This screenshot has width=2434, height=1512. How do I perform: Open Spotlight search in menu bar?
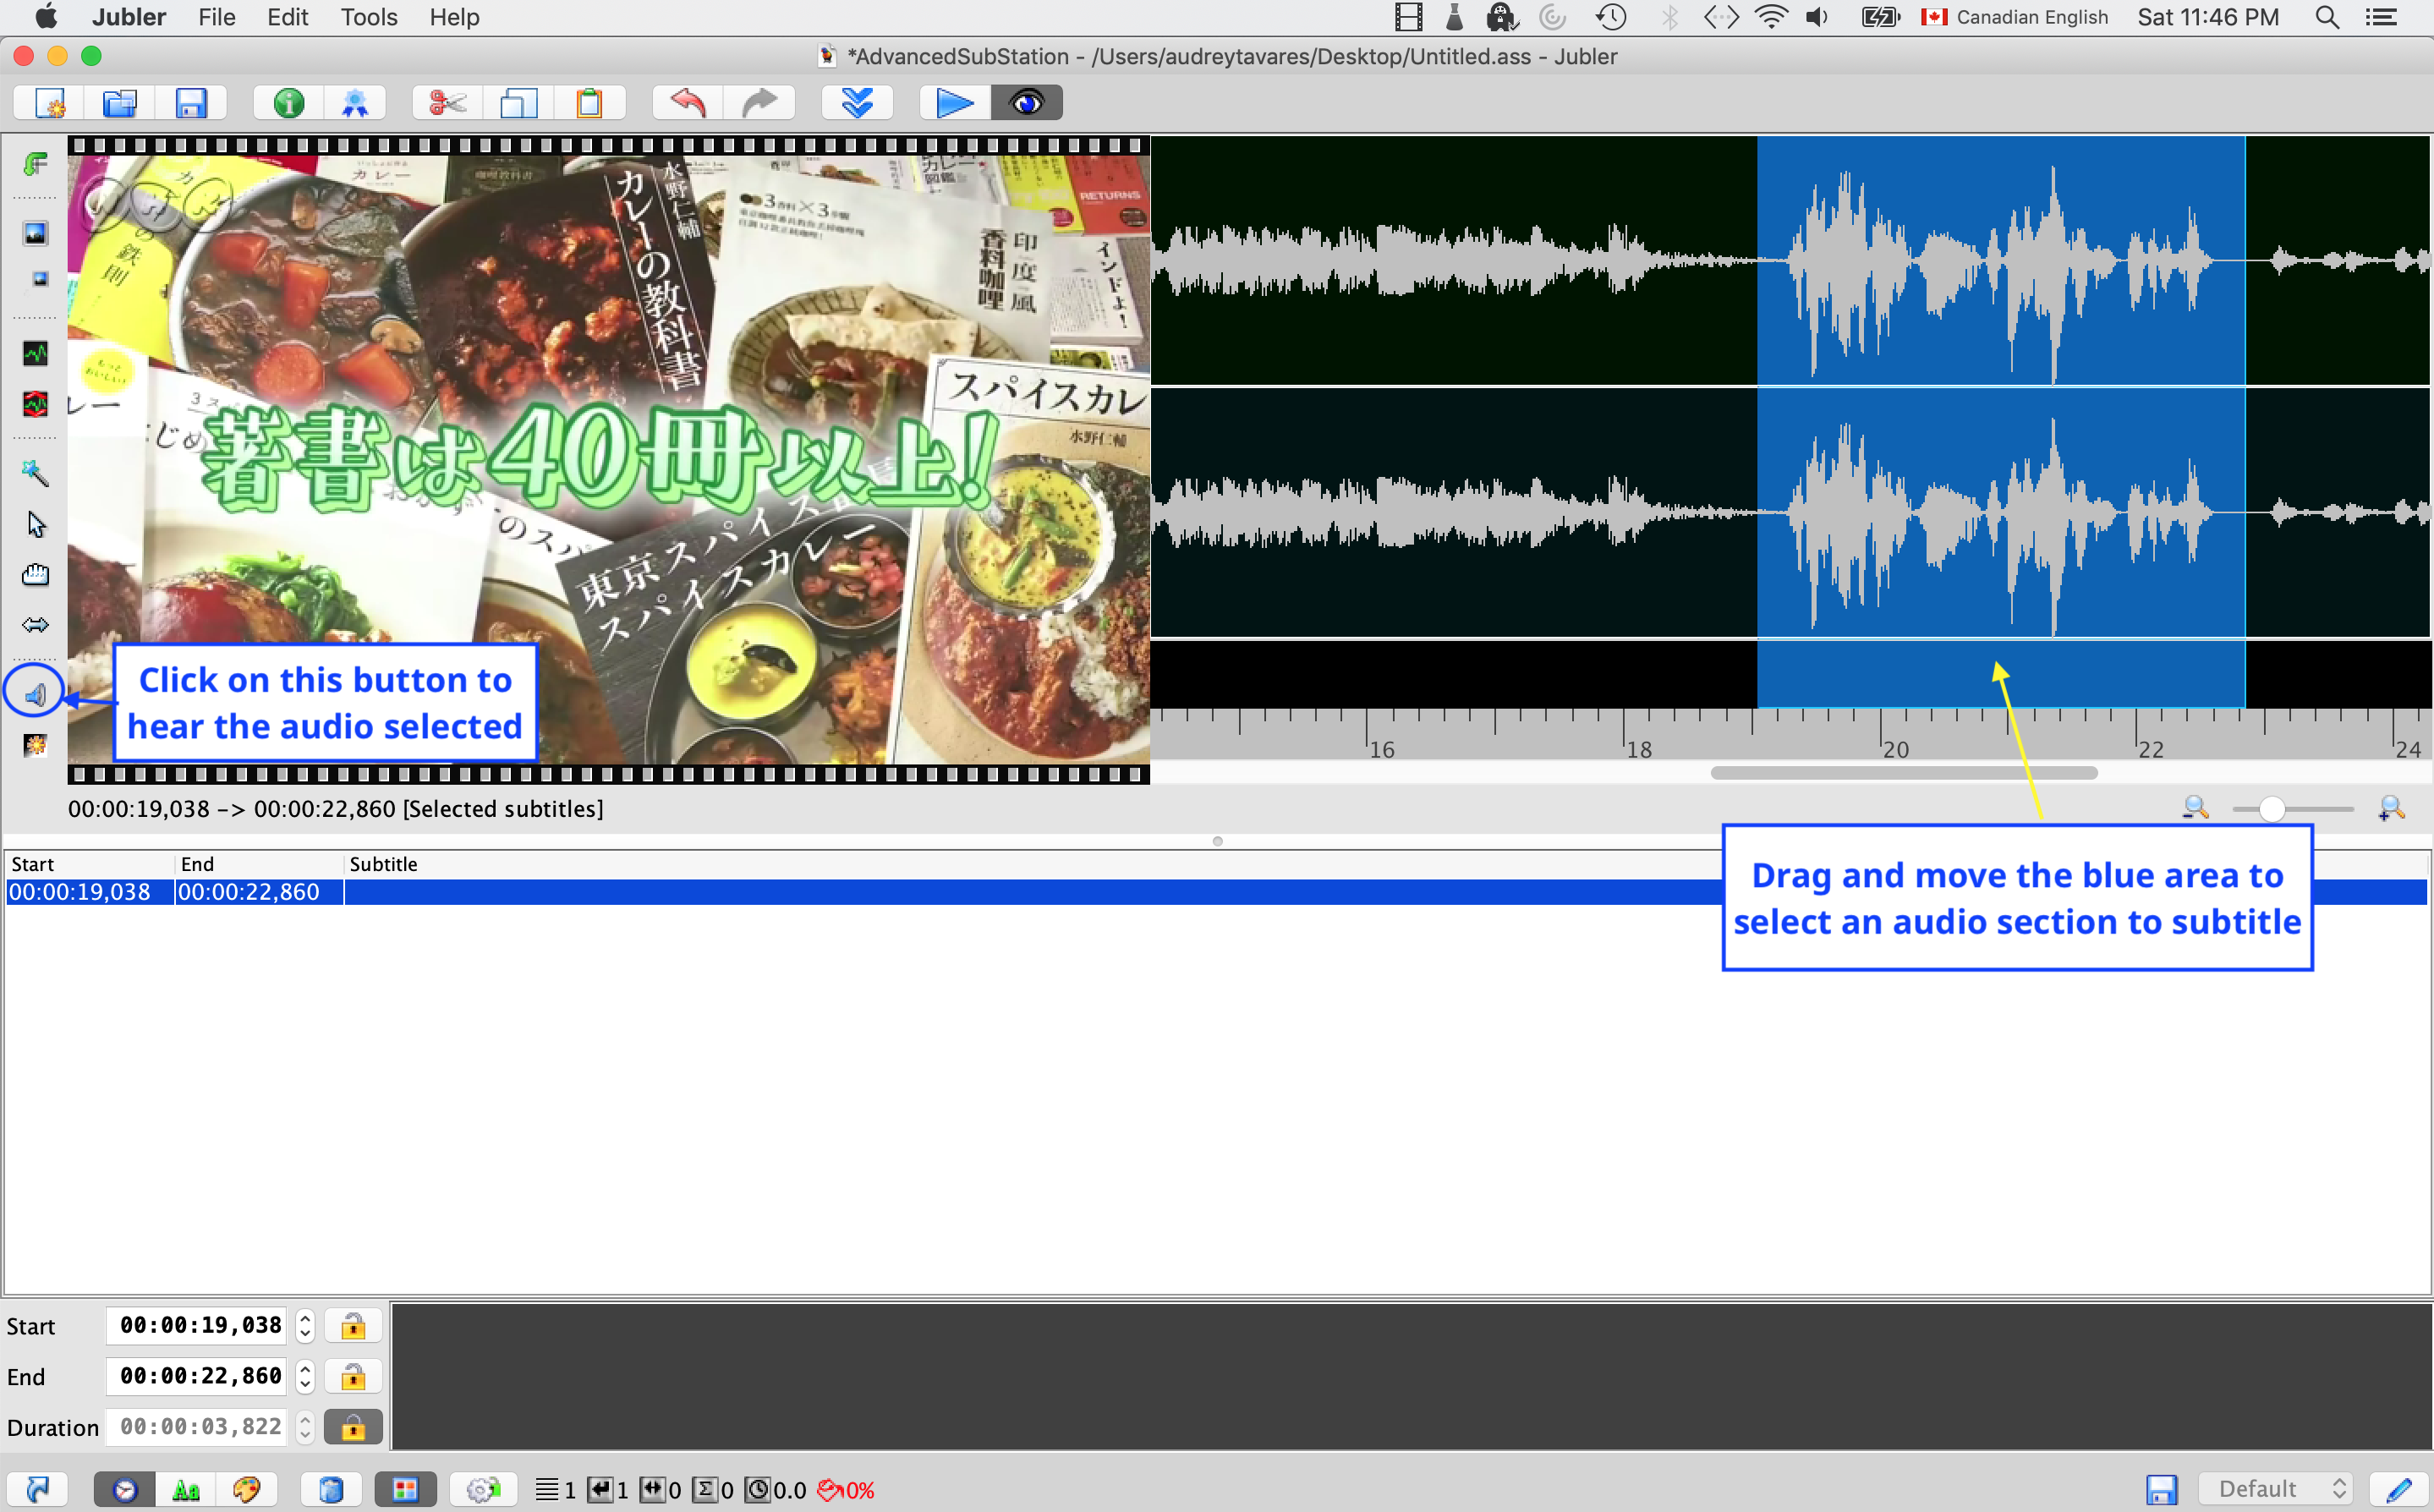coord(2327,17)
